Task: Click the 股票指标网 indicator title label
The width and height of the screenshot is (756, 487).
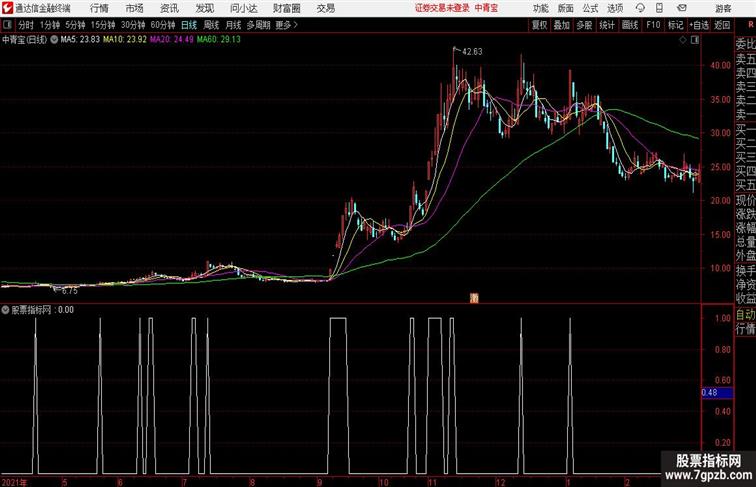Action: coord(31,310)
